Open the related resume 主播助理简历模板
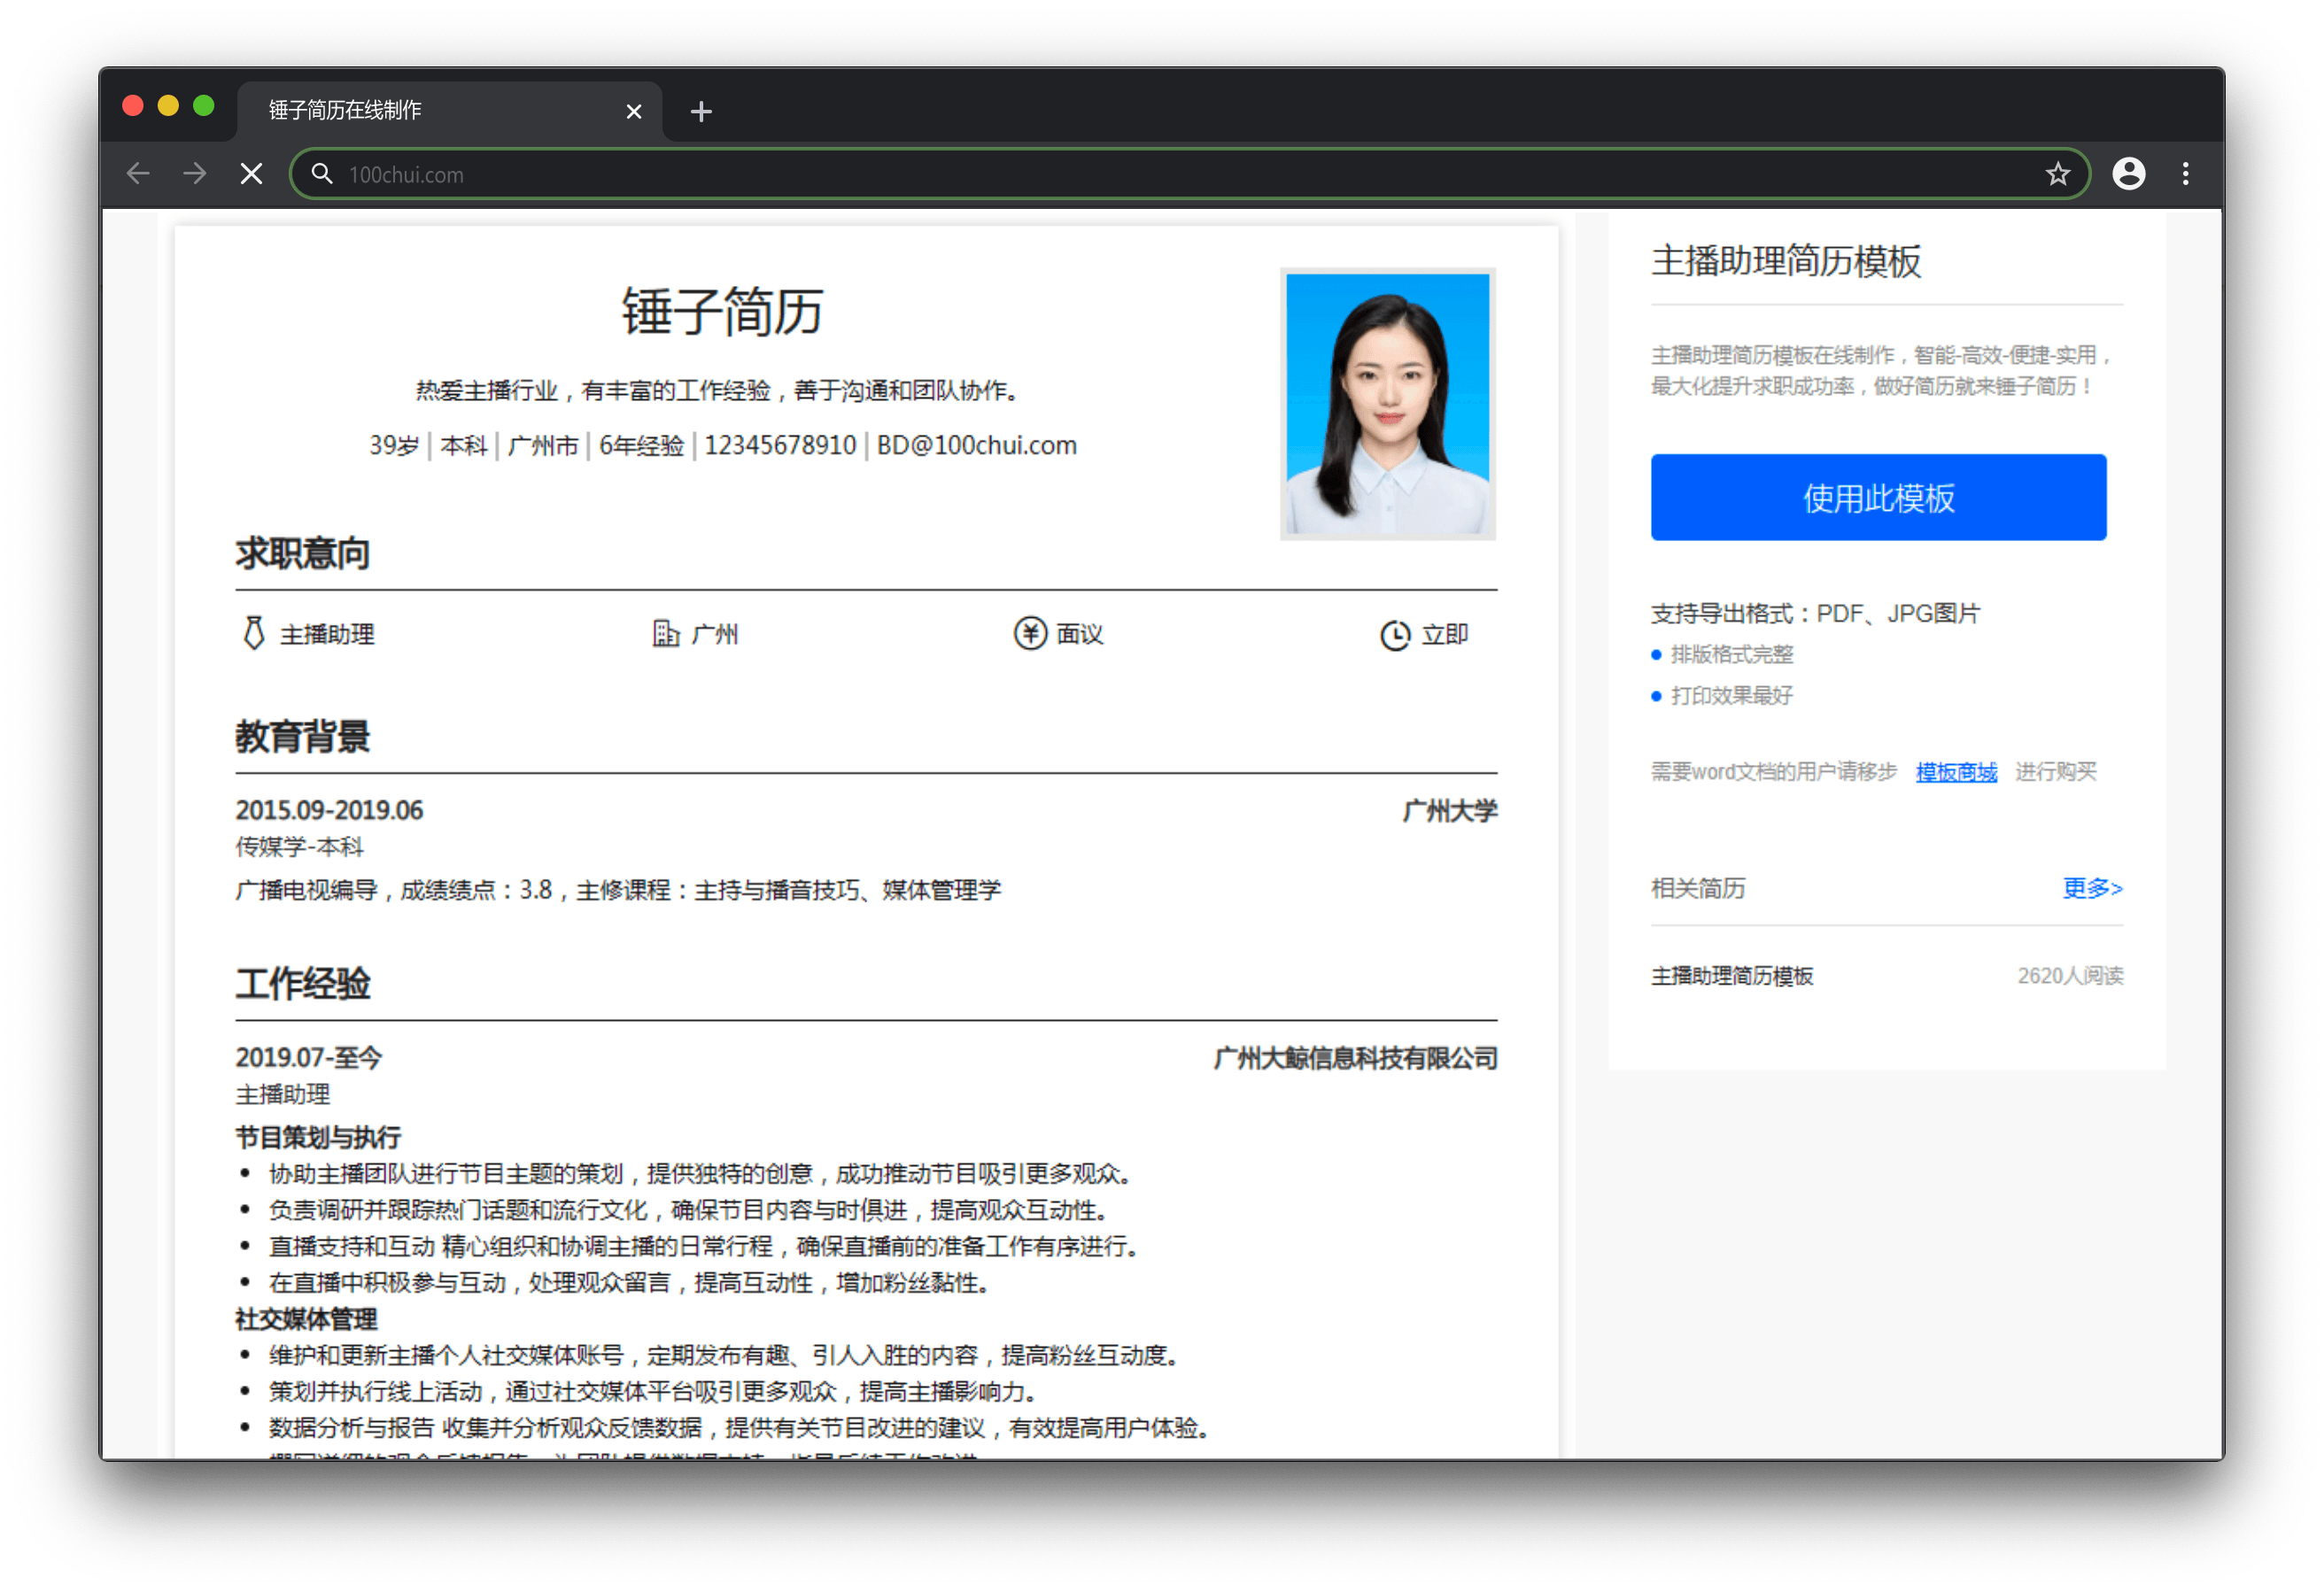 coord(1732,976)
